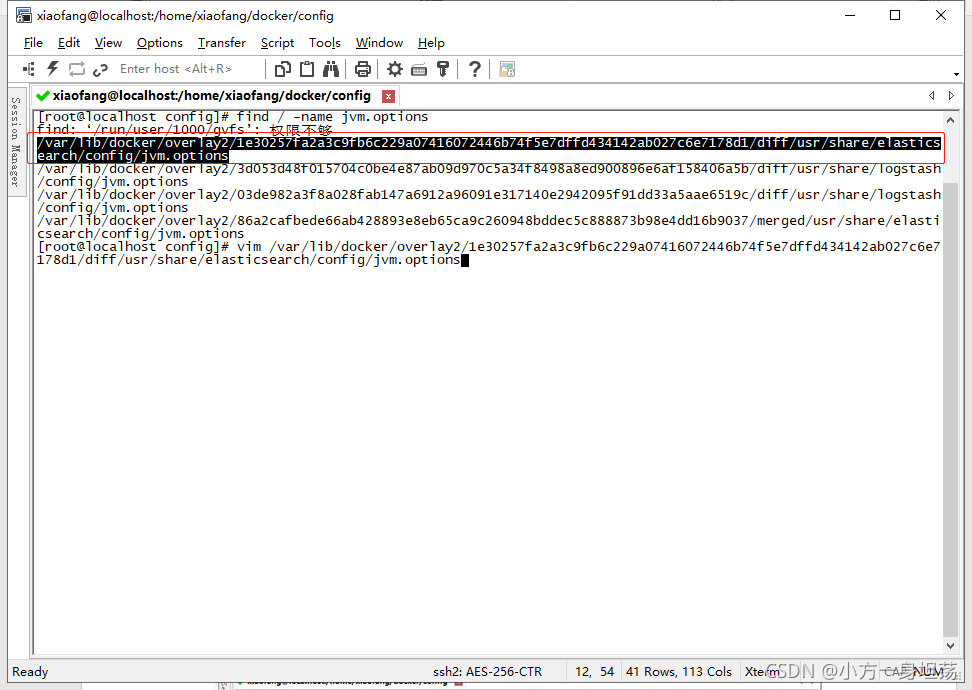Open the Script menu
The height and width of the screenshot is (690, 972).
point(277,43)
